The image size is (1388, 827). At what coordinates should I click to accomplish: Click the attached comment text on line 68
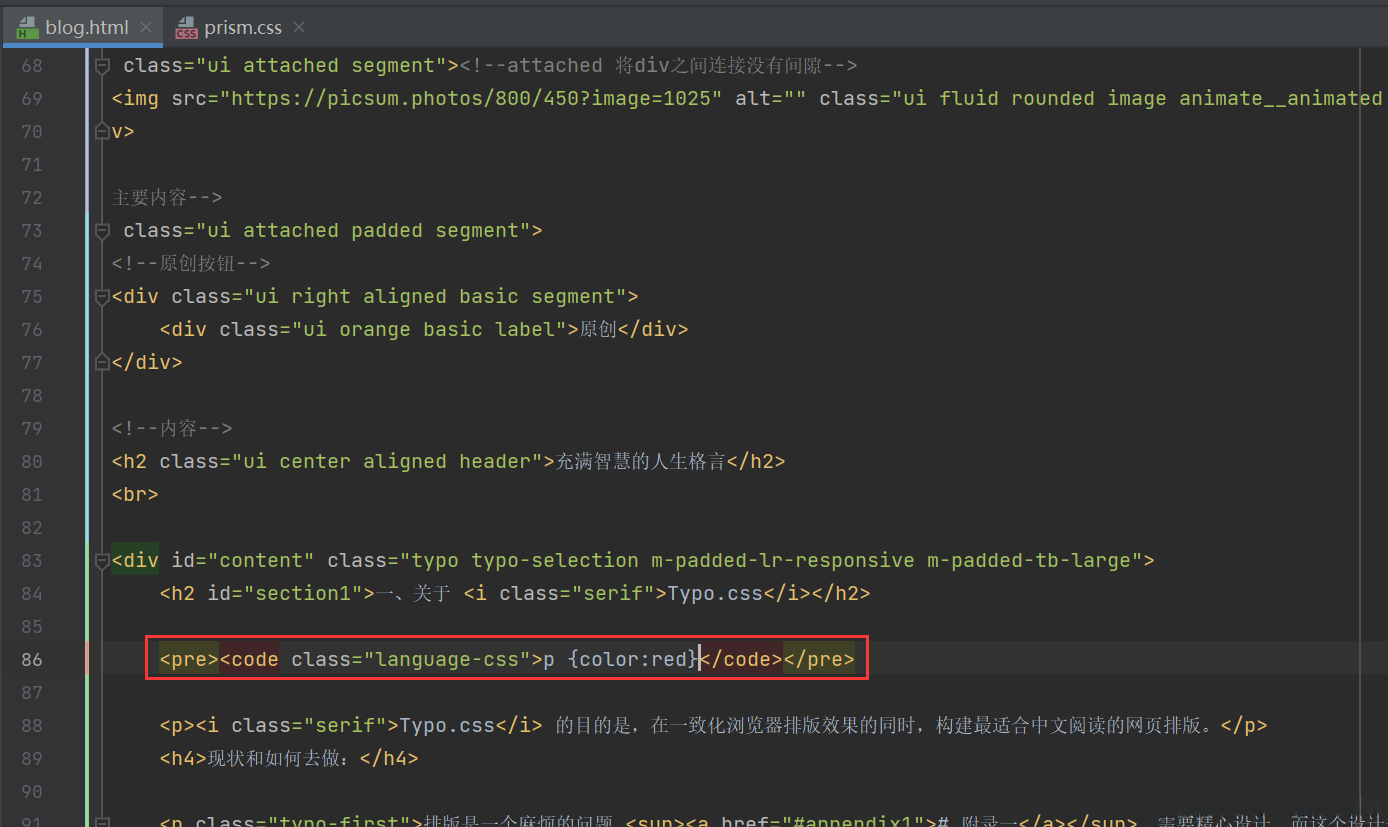click(x=658, y=66)
